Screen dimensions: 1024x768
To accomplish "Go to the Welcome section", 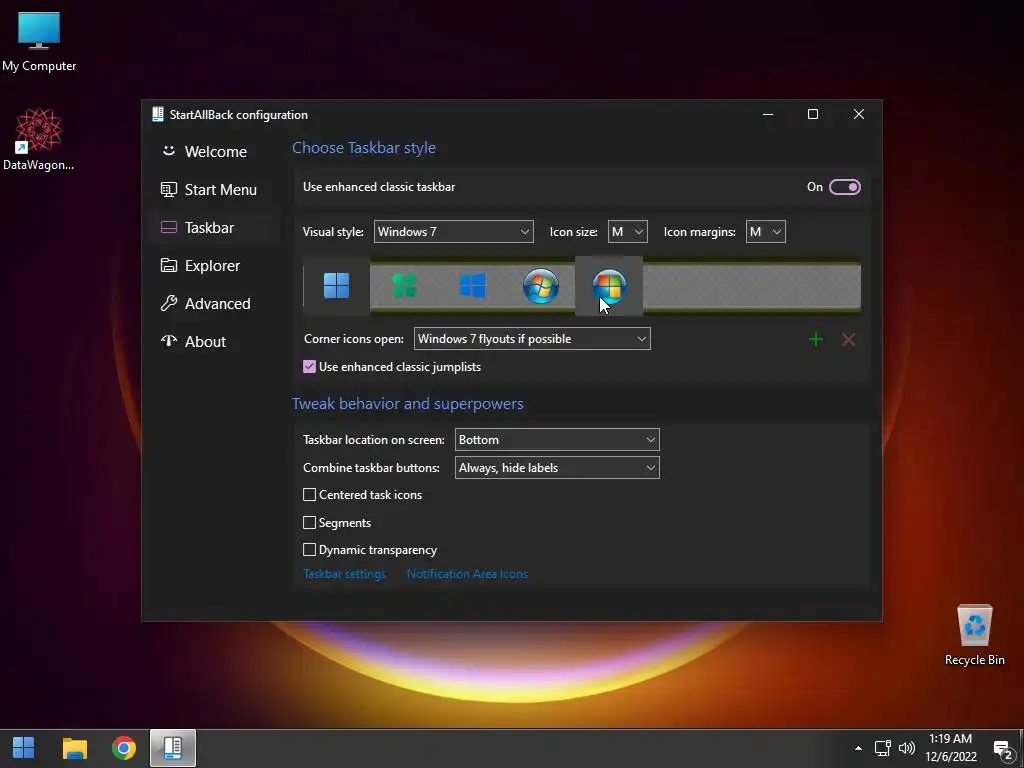I will [x=214, y=152].
